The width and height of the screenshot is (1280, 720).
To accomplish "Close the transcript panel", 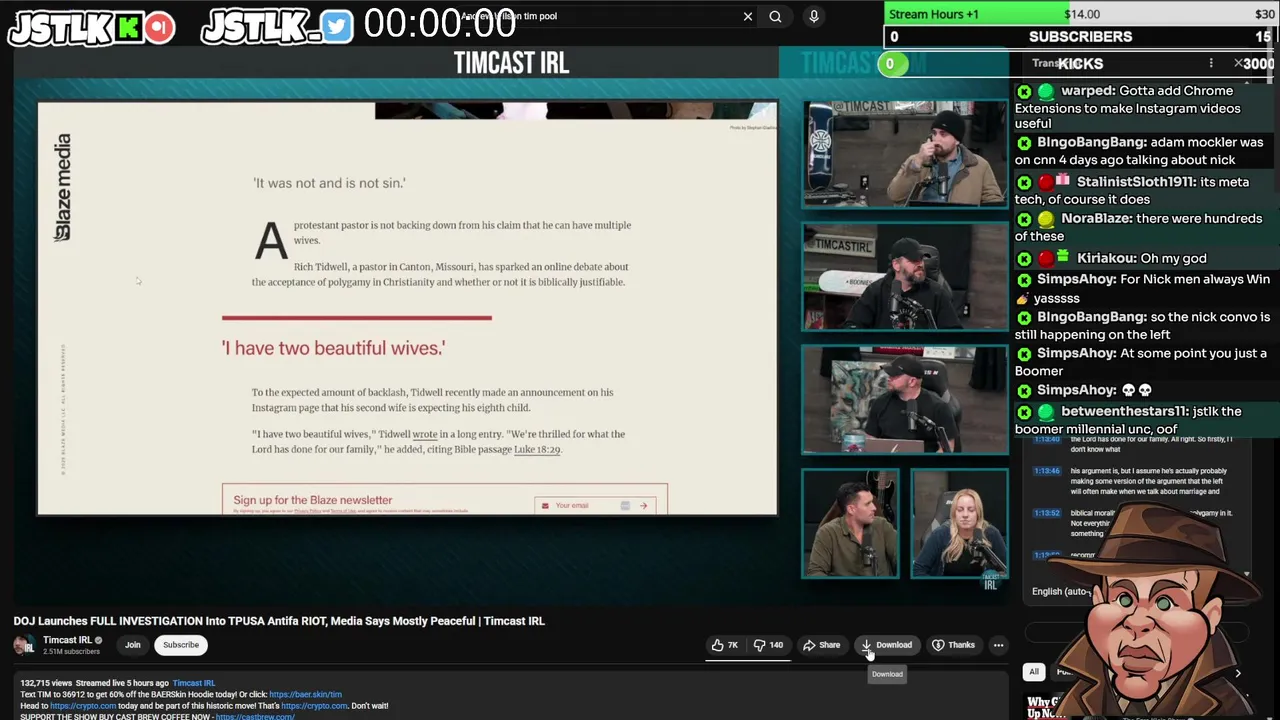I will click(x=1238, y=63).
